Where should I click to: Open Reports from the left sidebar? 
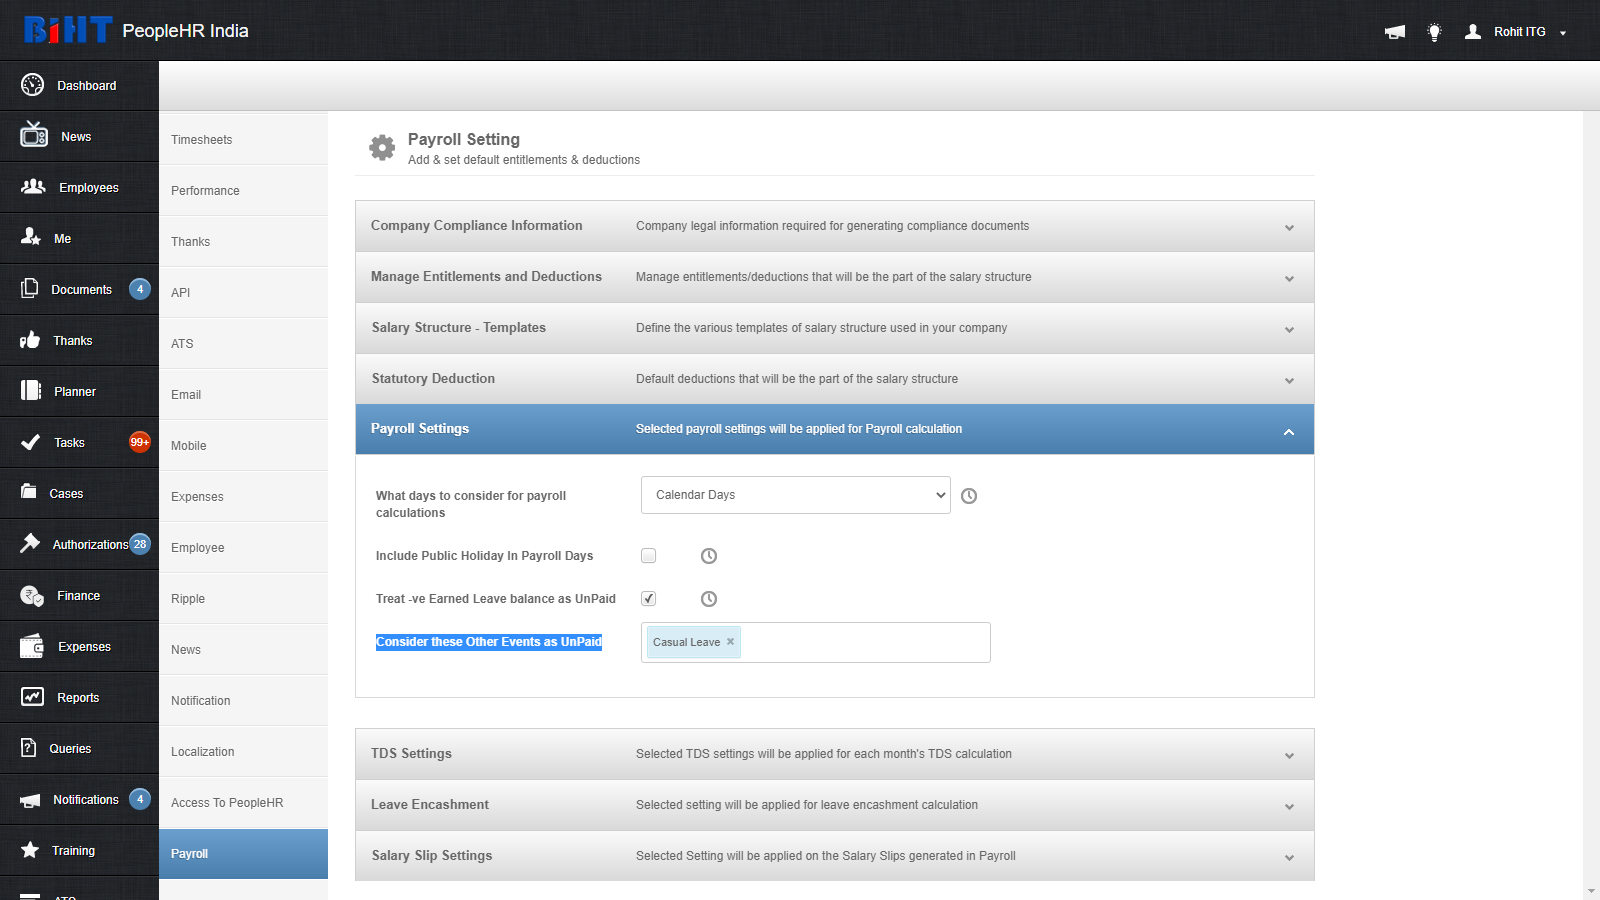pyautogui.click(x=79, y=698)
